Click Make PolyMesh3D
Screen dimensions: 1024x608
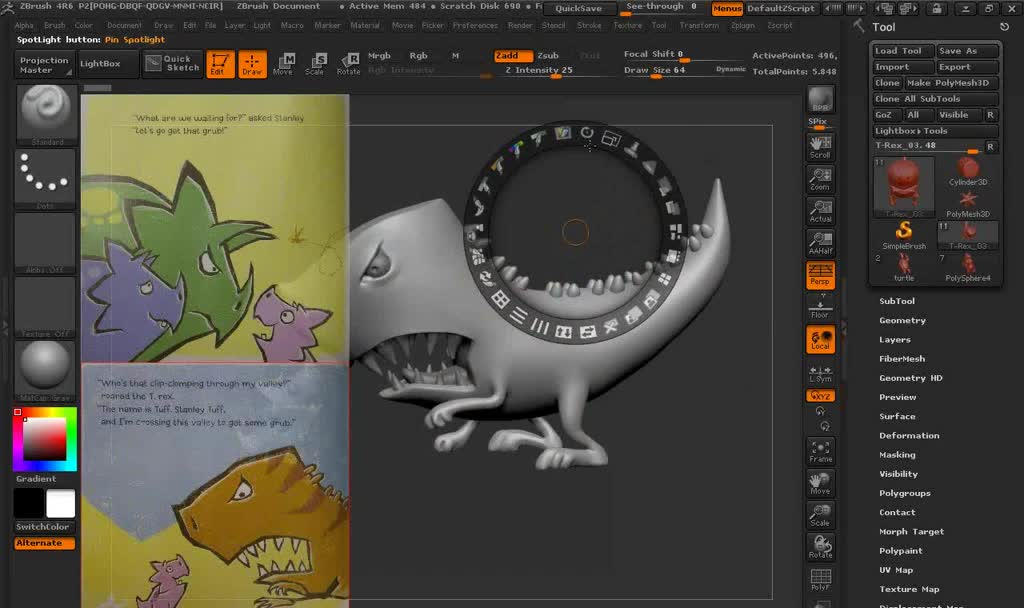[x=951, y=83]
